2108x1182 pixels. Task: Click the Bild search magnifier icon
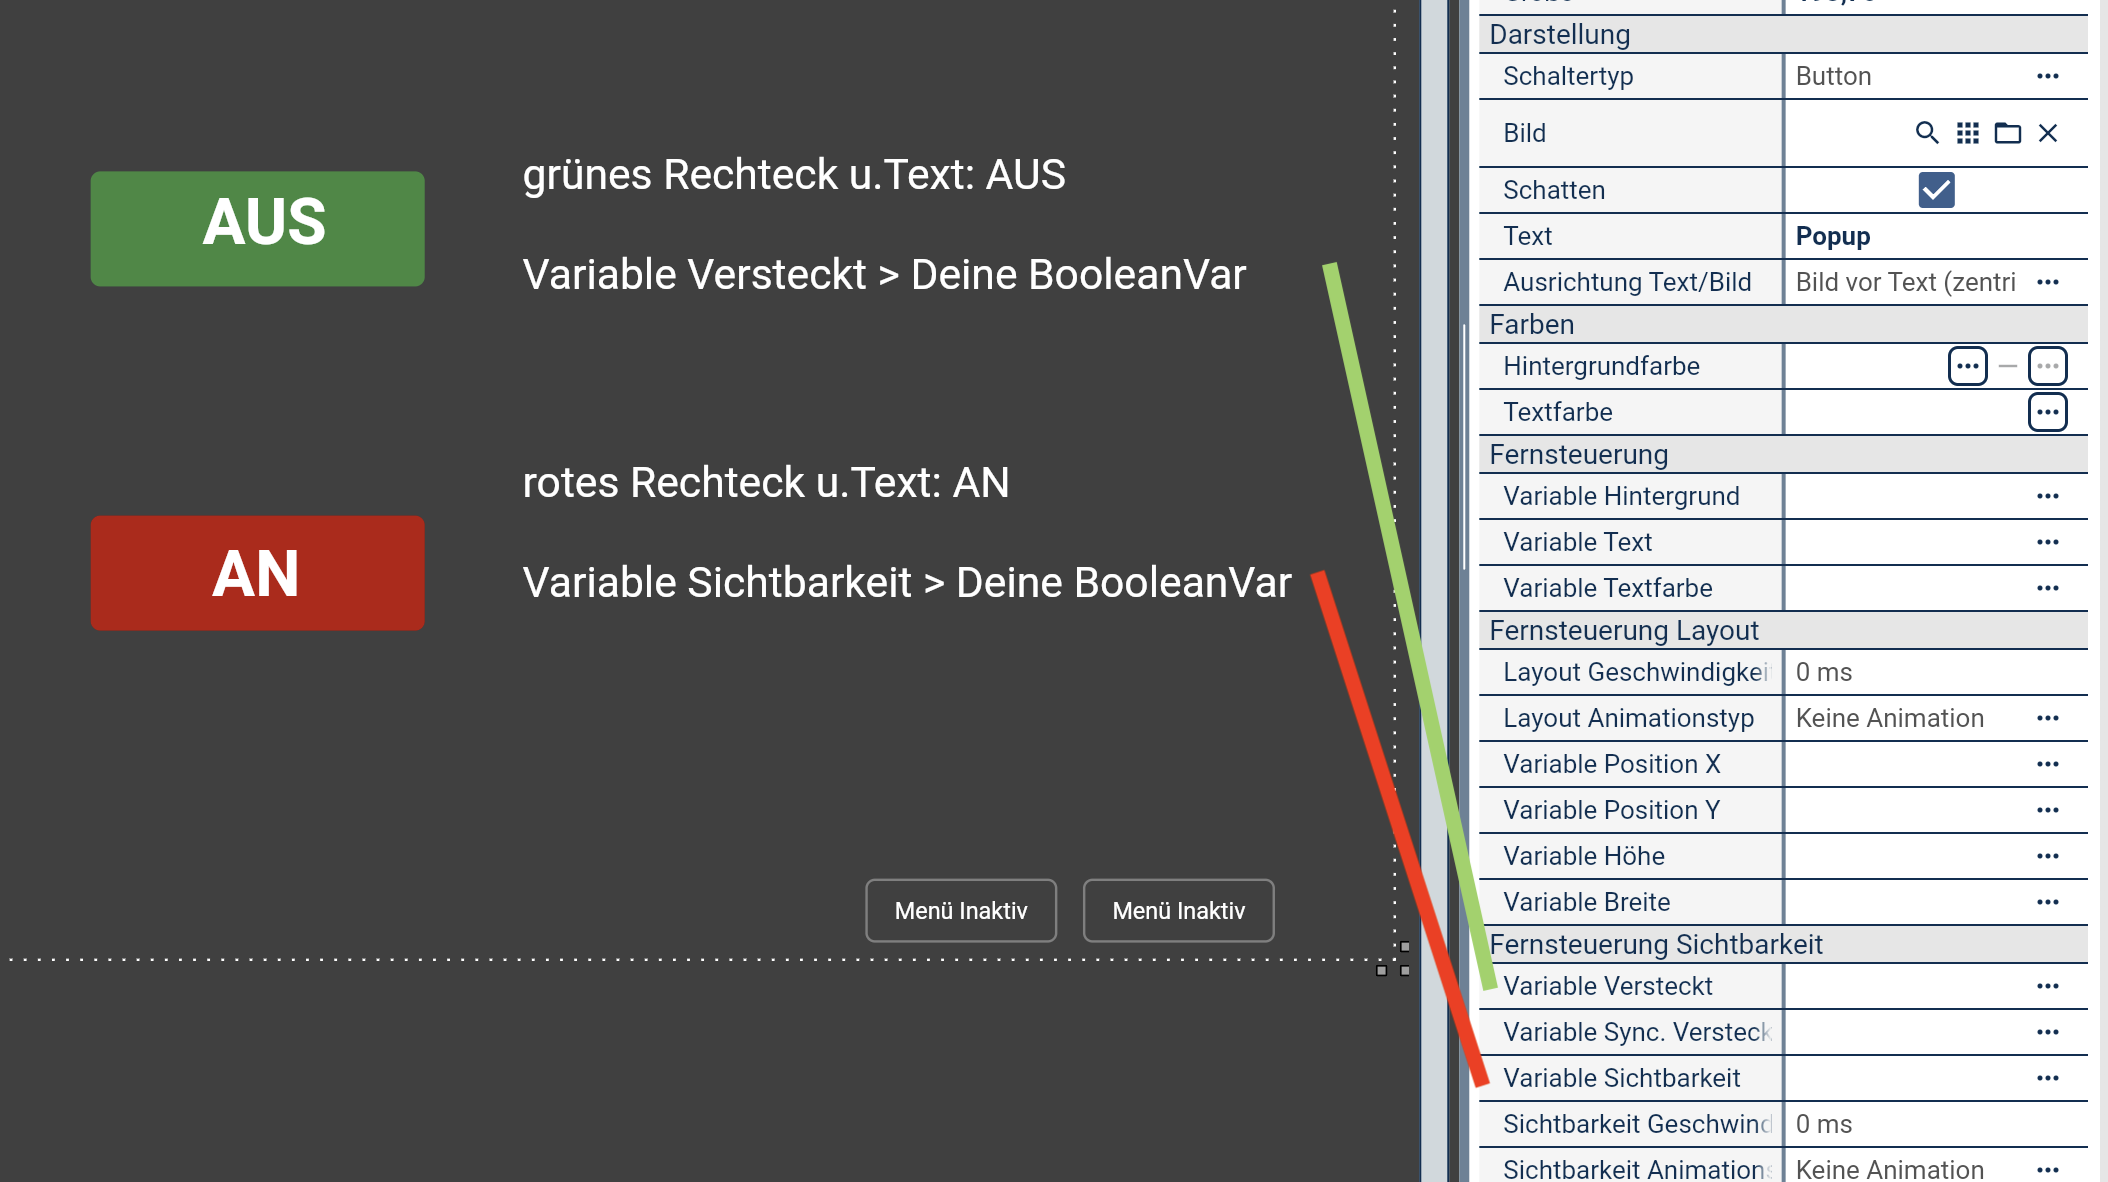pyautogui.click(x=1926, y=133)
